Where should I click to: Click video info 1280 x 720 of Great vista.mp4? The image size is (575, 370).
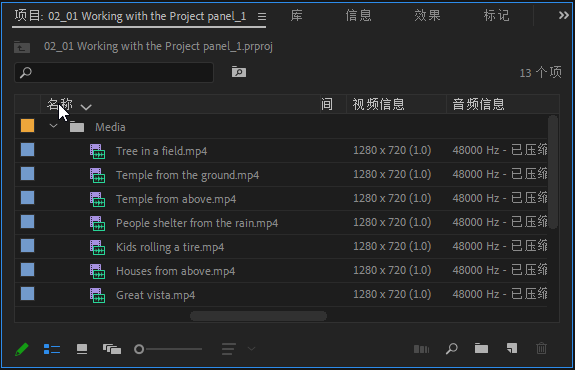click(x=392, y=294)
